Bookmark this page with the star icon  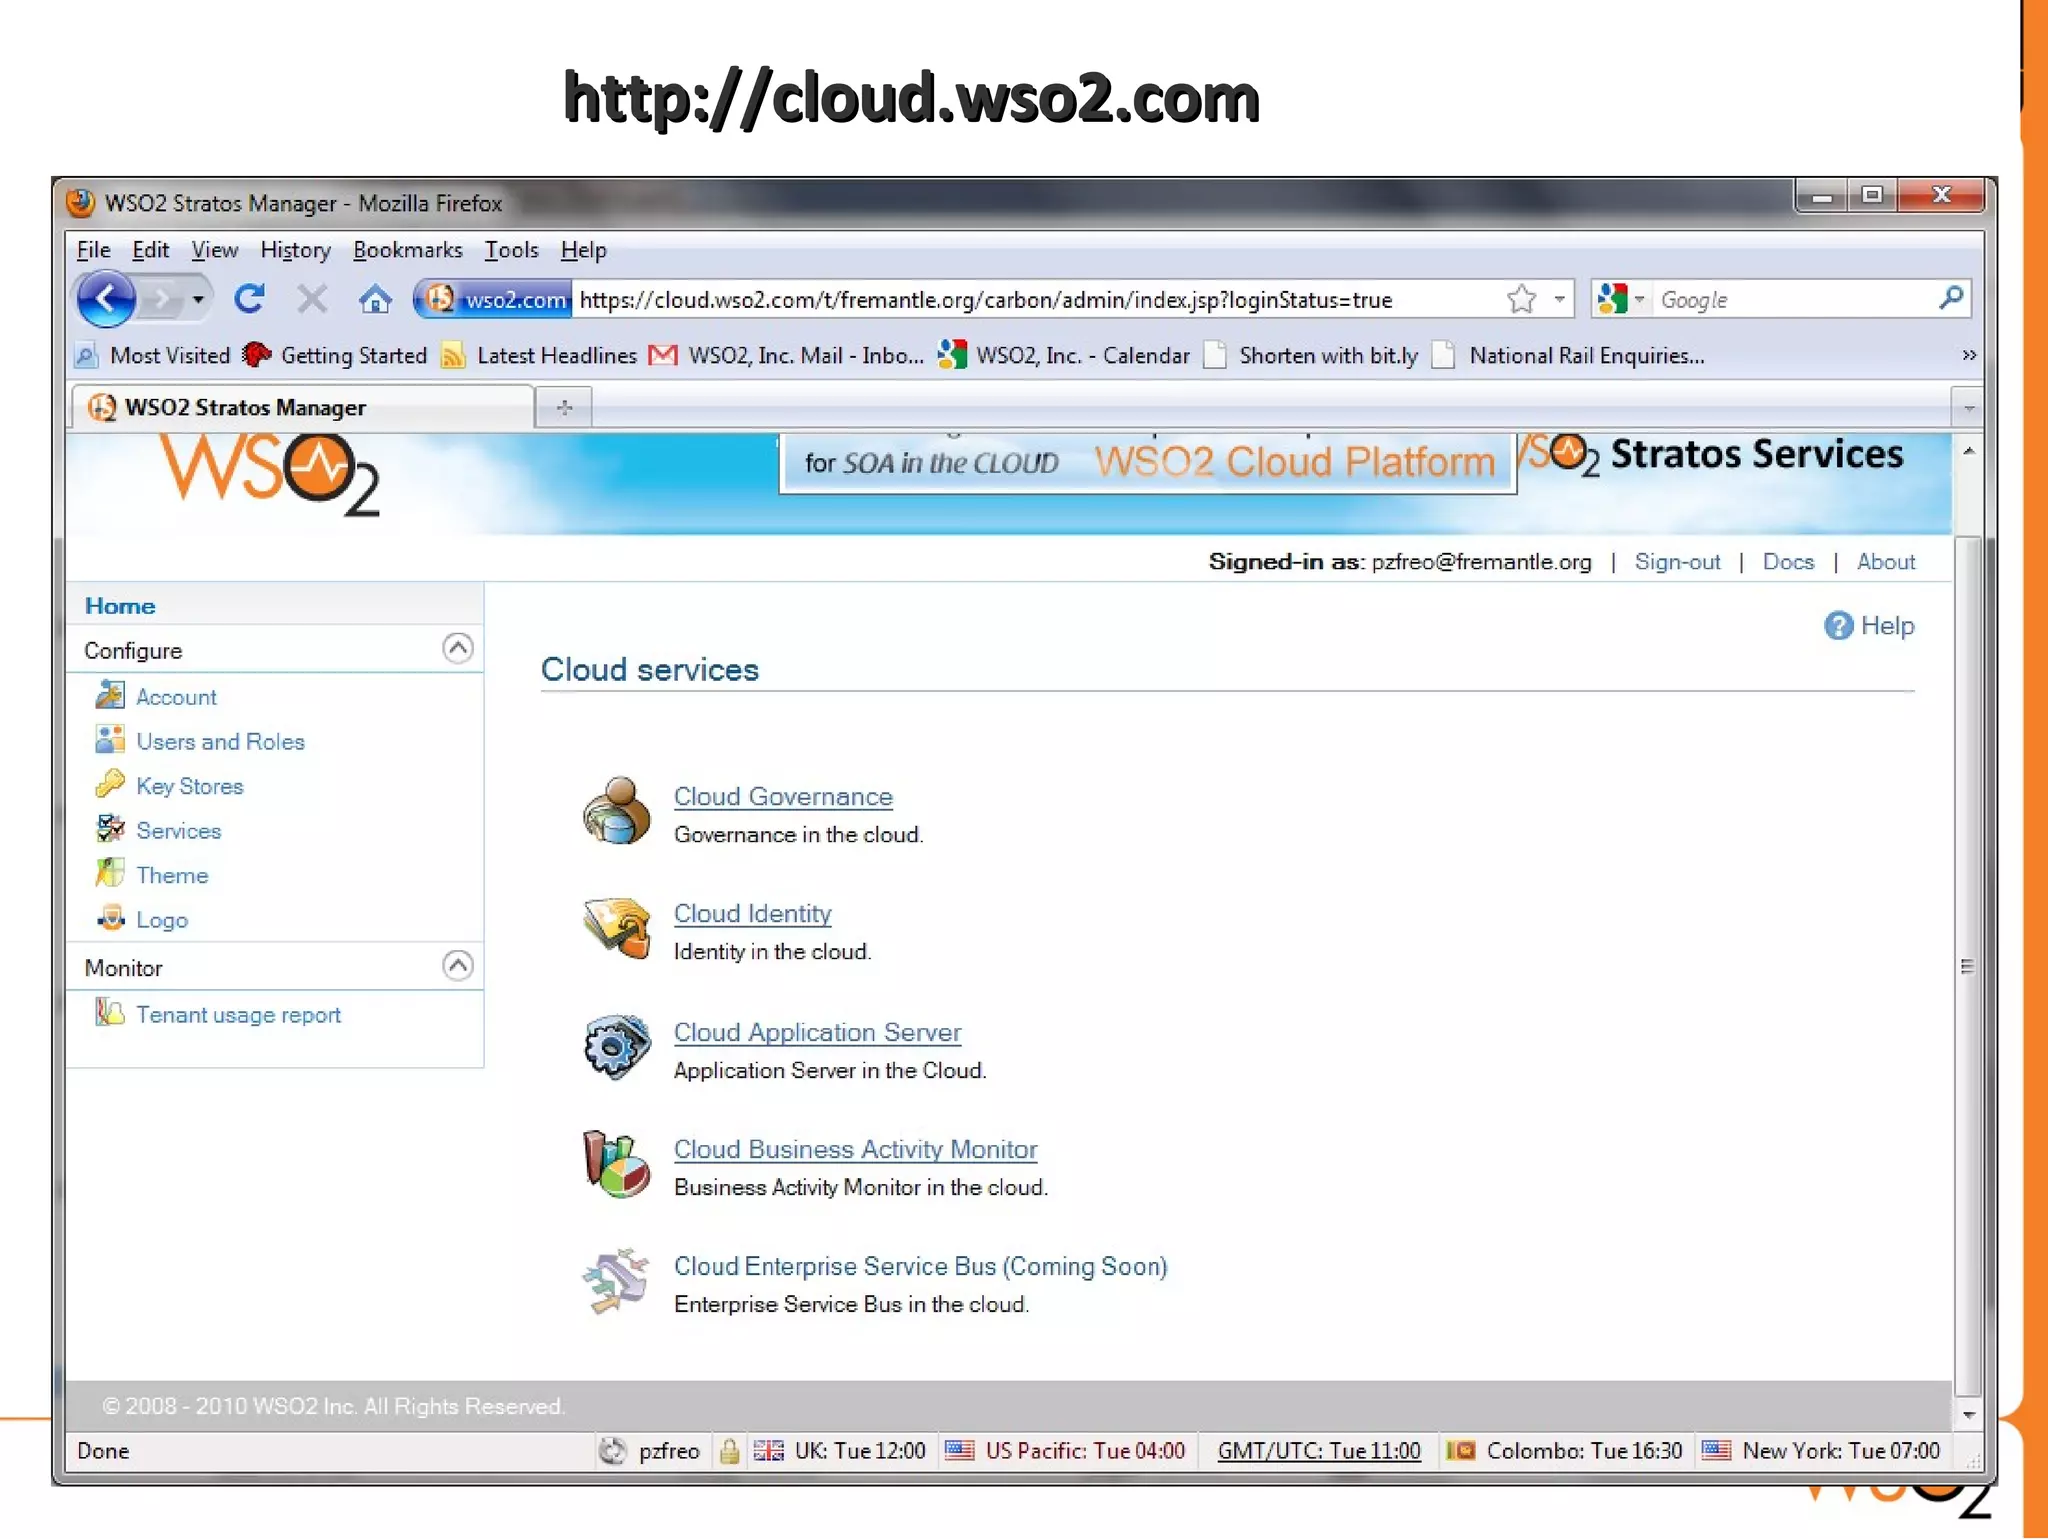coord(1521,298)
